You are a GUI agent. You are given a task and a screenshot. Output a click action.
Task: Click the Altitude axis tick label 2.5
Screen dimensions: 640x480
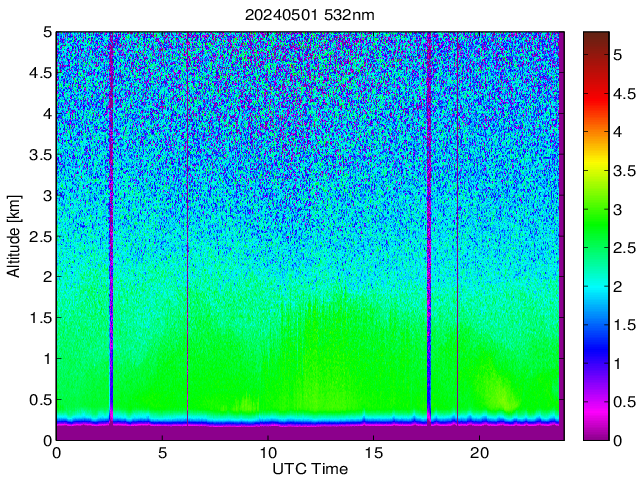click(x=41, y=237)
